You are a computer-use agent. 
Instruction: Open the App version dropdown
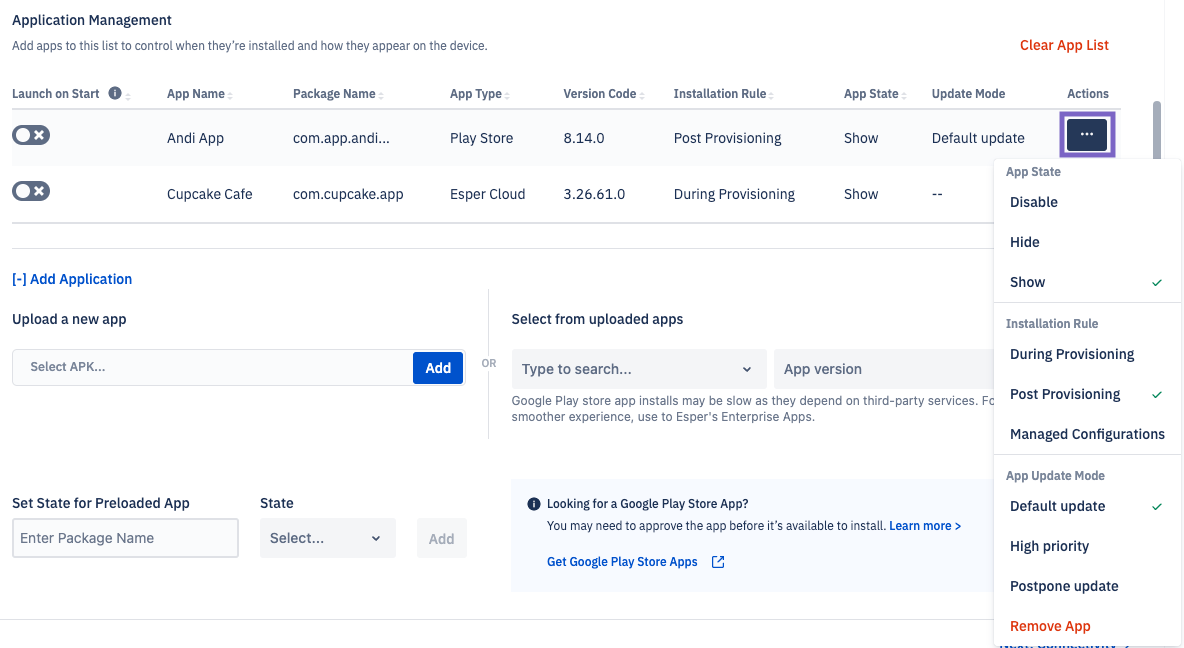[883, 369]
